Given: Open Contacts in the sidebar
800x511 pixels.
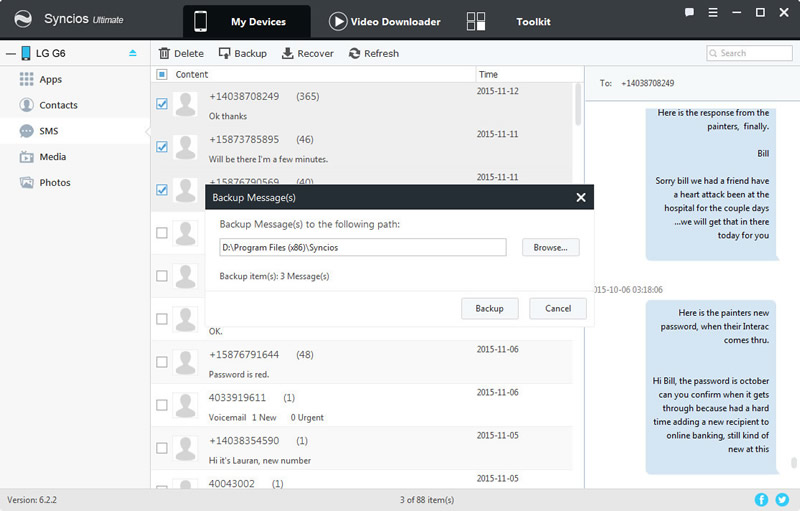Looking at the screenshot, I should 59,105.
